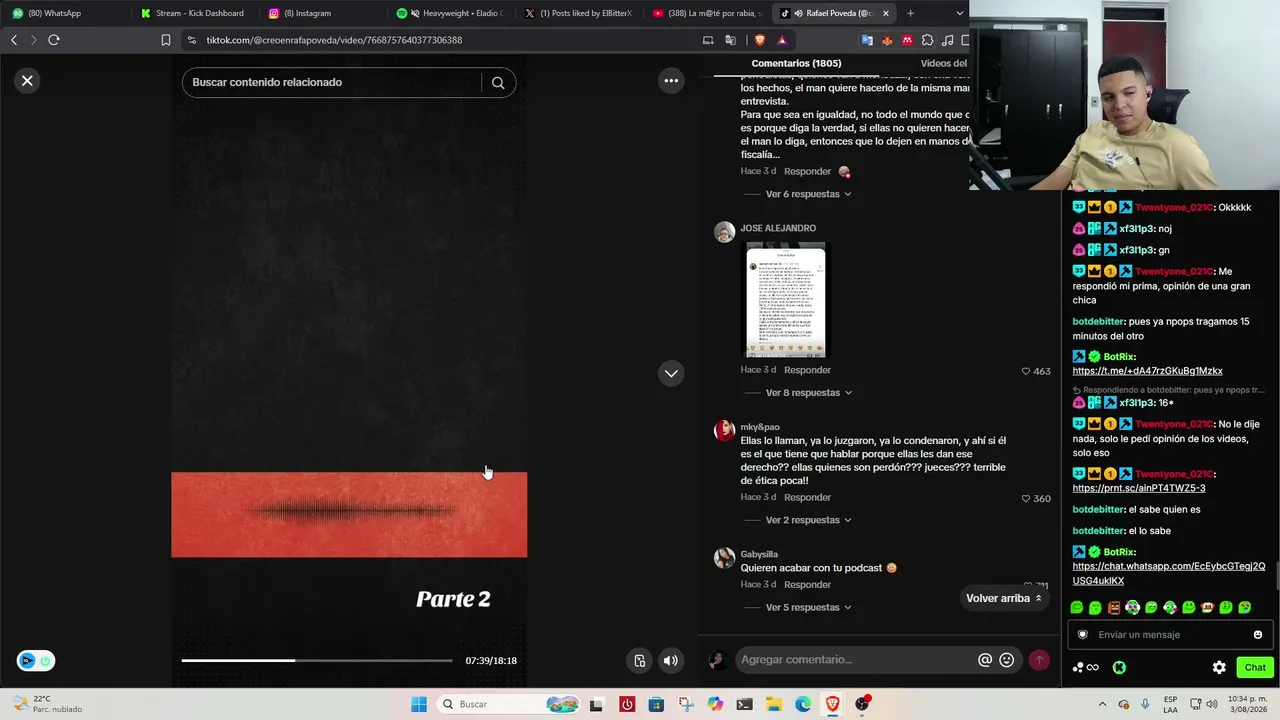The width and height of the screenshot is (1280, 720).
Task: Close the Rafael Poveda TikTok tab
Action: (885, 13)
